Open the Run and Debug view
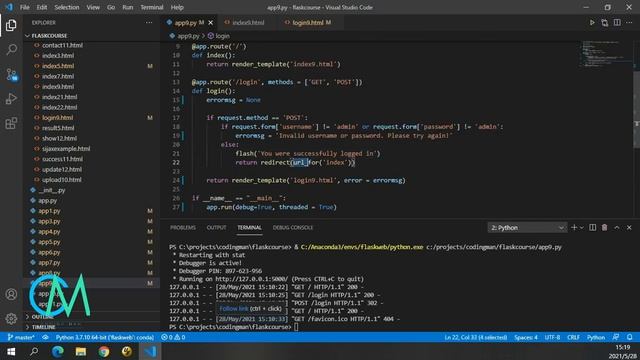 point(11,99)
